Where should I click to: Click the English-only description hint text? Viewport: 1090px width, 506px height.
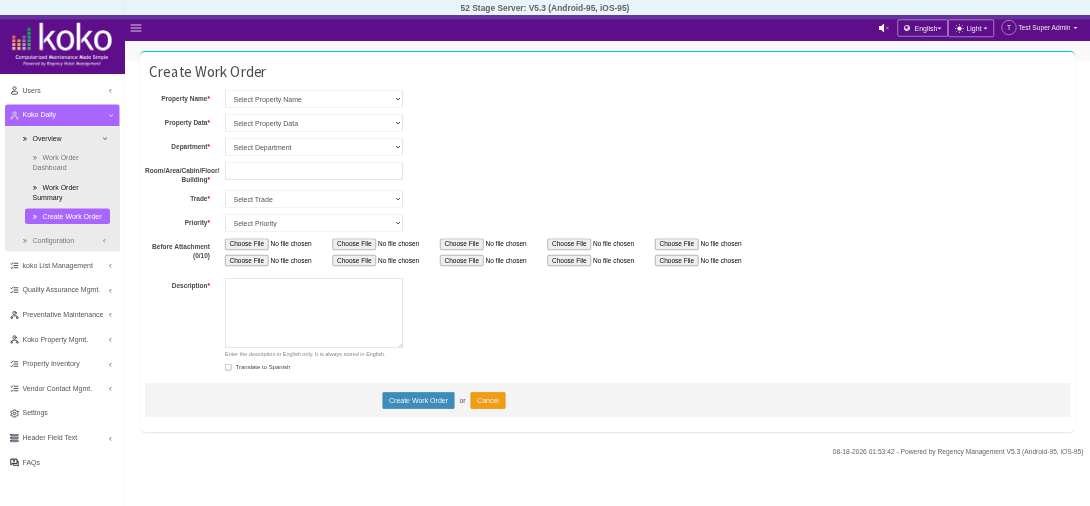click(304, 354)
